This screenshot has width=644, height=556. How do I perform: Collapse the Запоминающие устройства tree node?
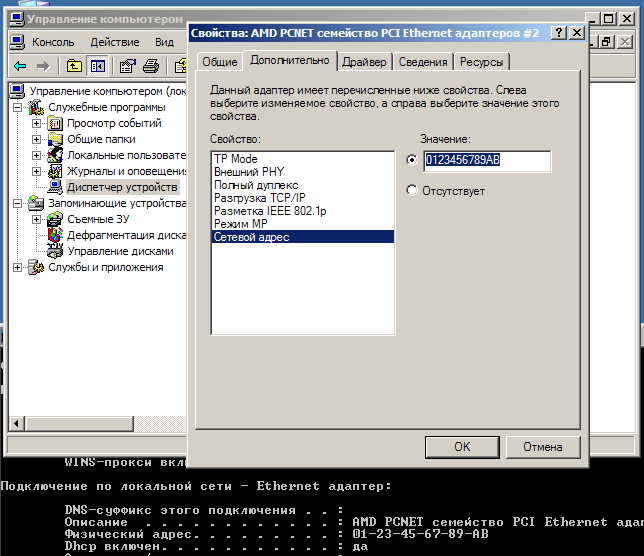click(x=18, y=204)
